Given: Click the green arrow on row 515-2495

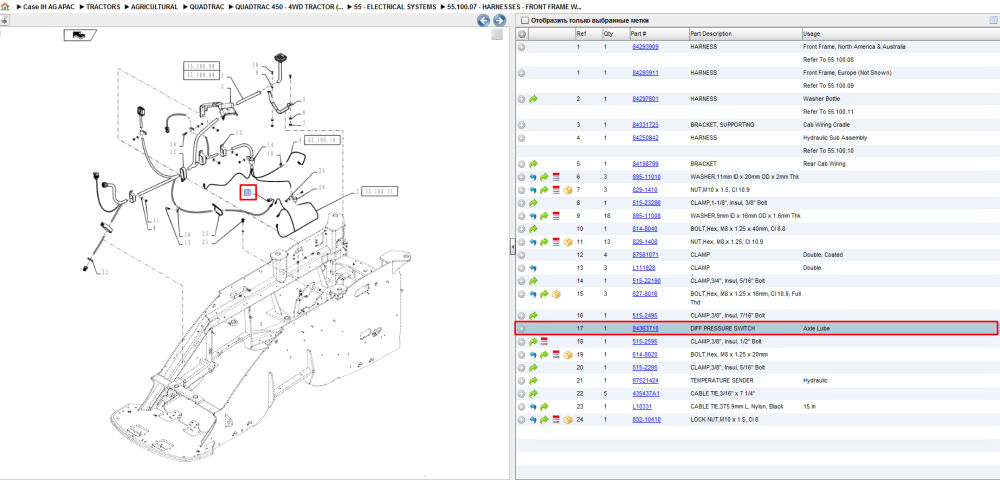Looking at the screenshot, I should pyautogui.click(x=534, y=316).
